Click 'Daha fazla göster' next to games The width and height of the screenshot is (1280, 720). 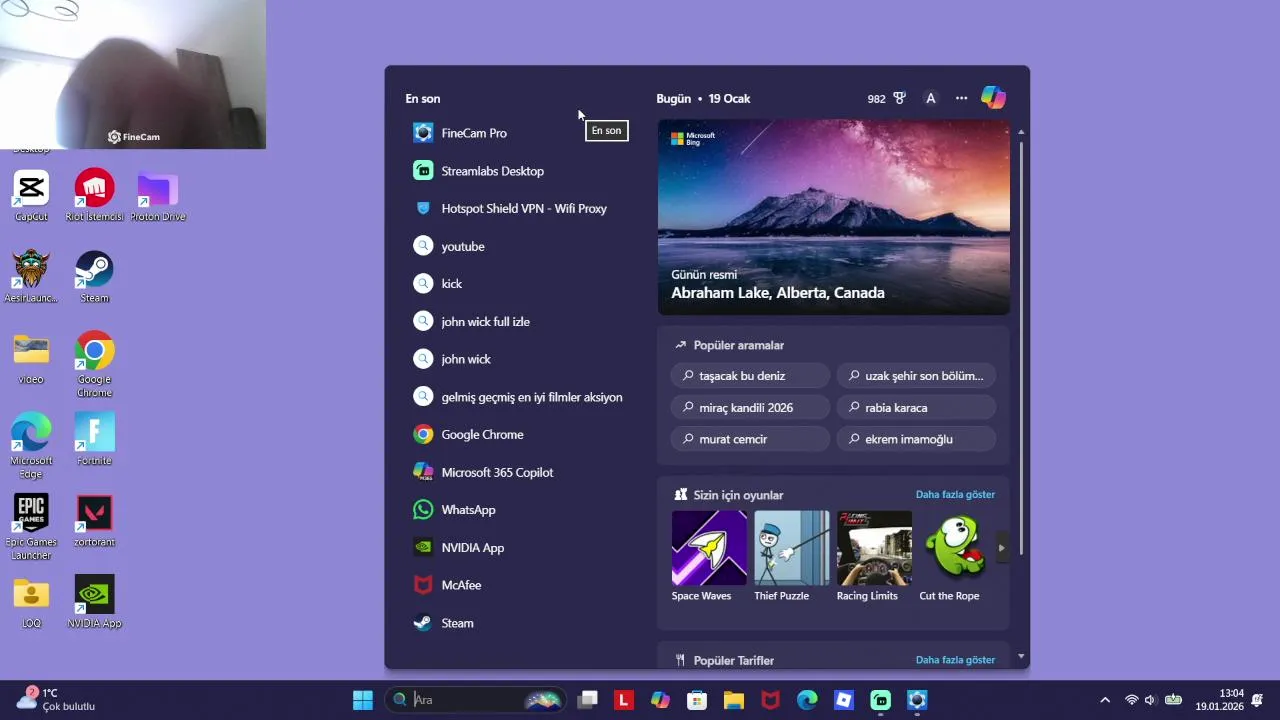point(955,495)
